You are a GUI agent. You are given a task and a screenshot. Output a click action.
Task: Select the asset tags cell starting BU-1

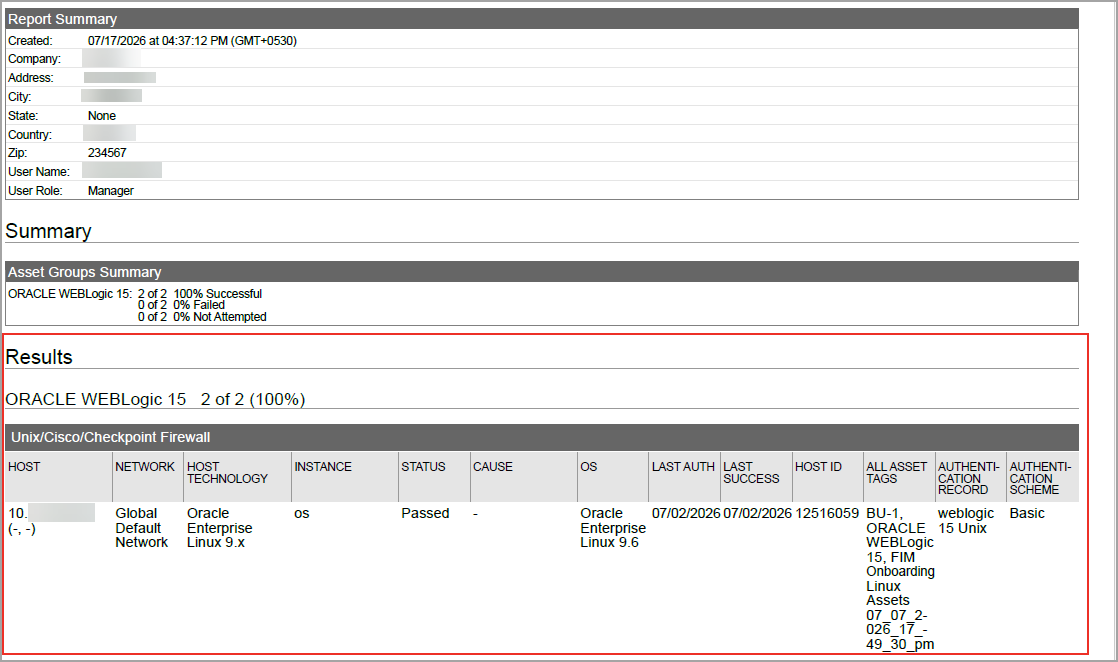(900, 579)
